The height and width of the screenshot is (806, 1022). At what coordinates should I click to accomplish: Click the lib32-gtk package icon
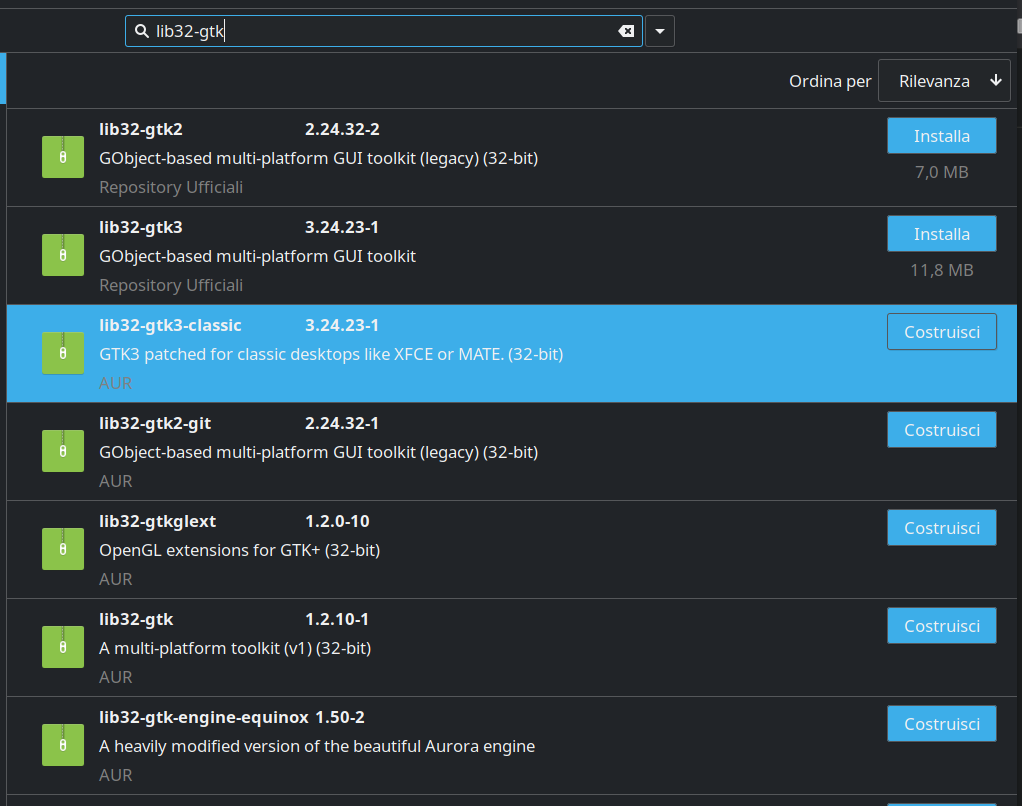click(62, 647)
